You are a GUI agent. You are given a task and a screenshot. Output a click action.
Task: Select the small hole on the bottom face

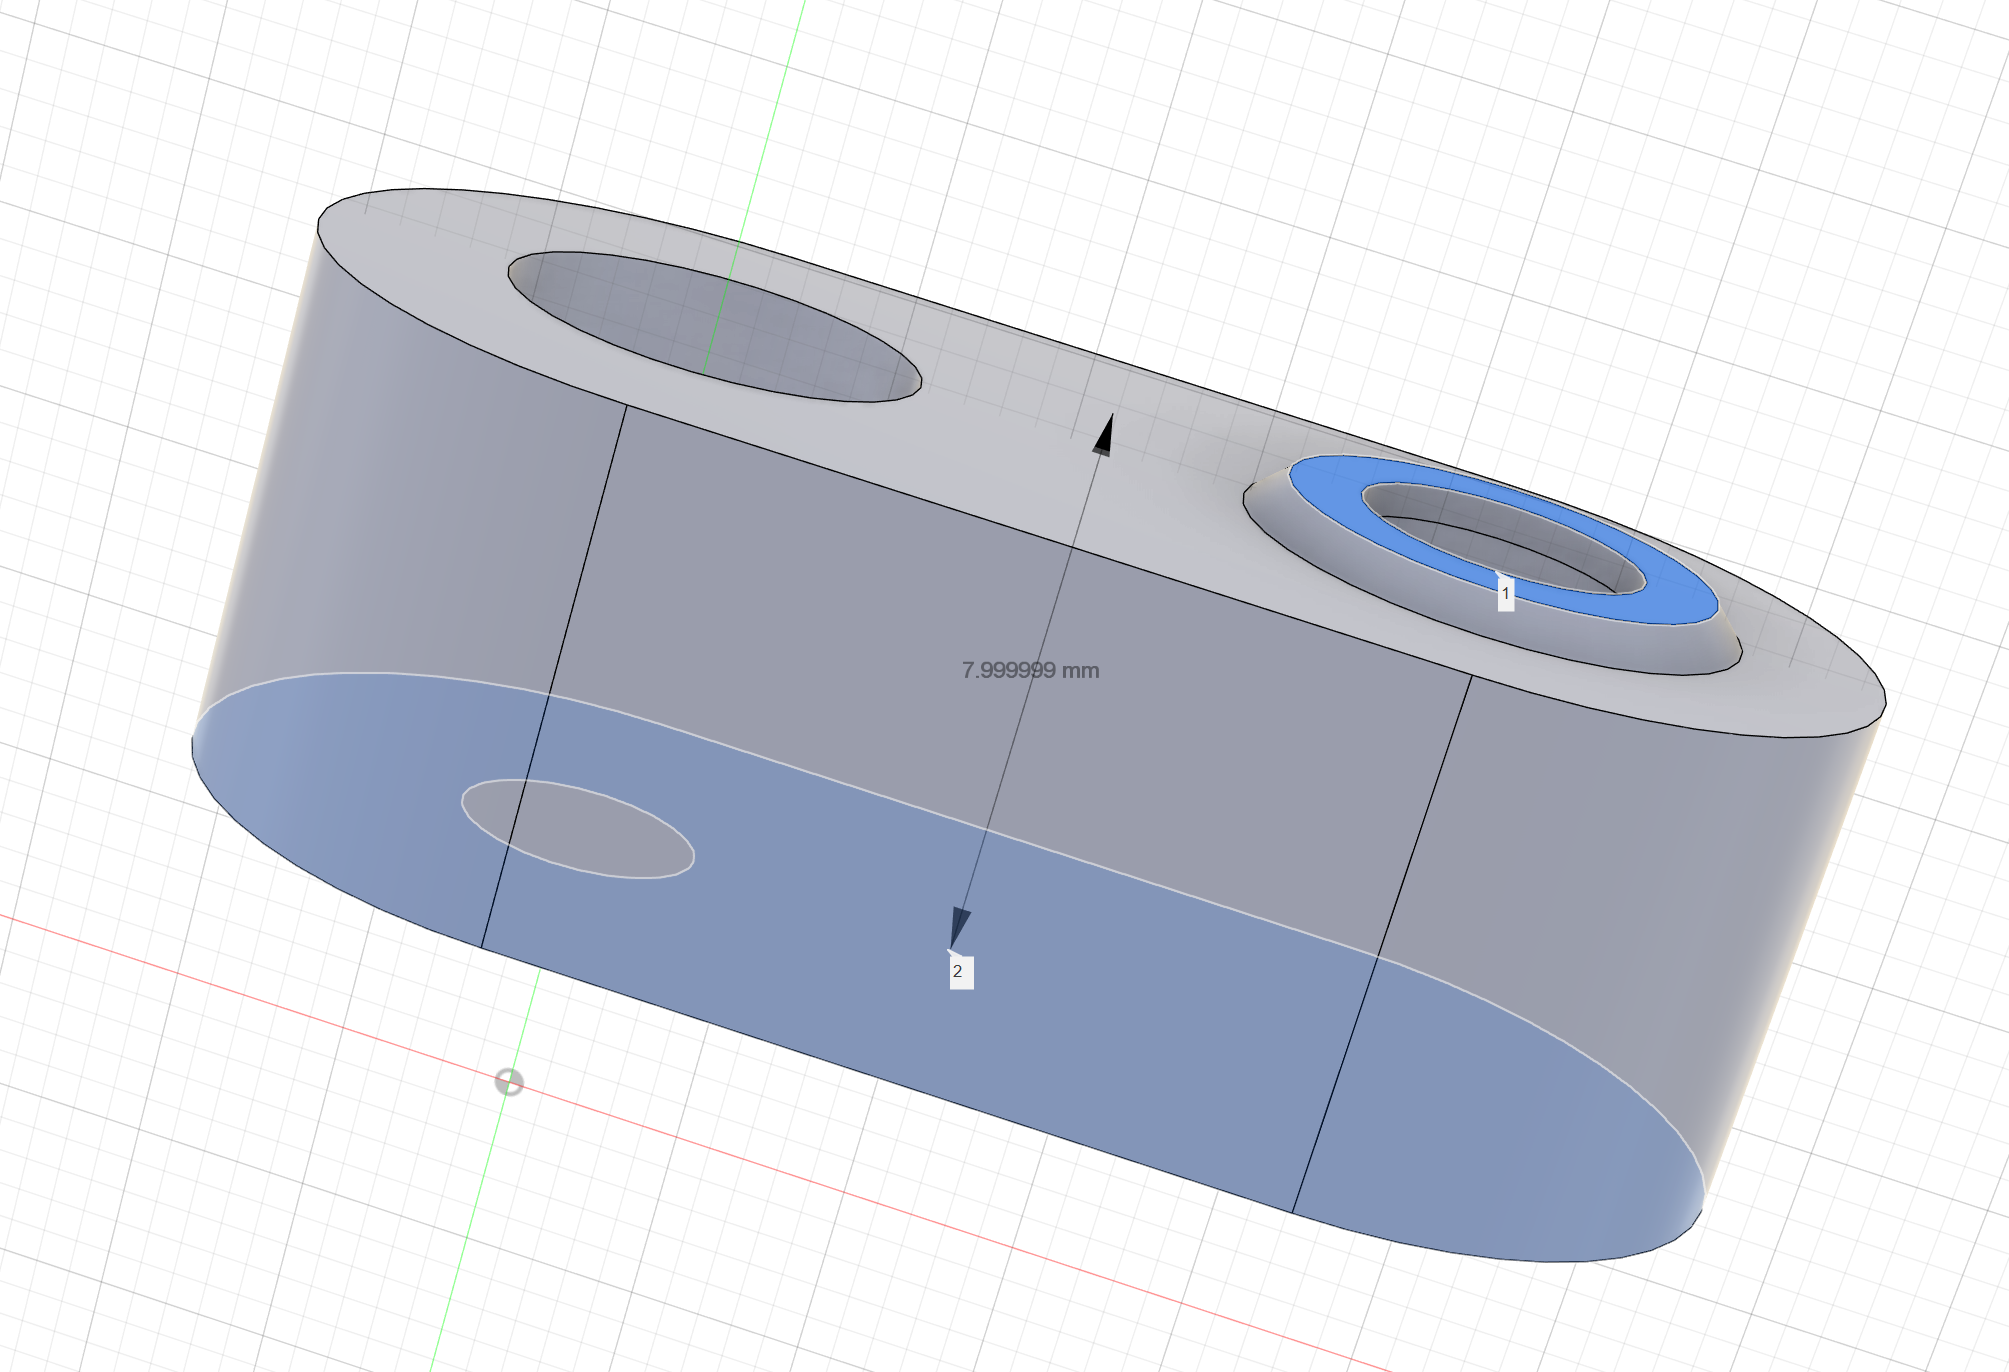[577, 829]
